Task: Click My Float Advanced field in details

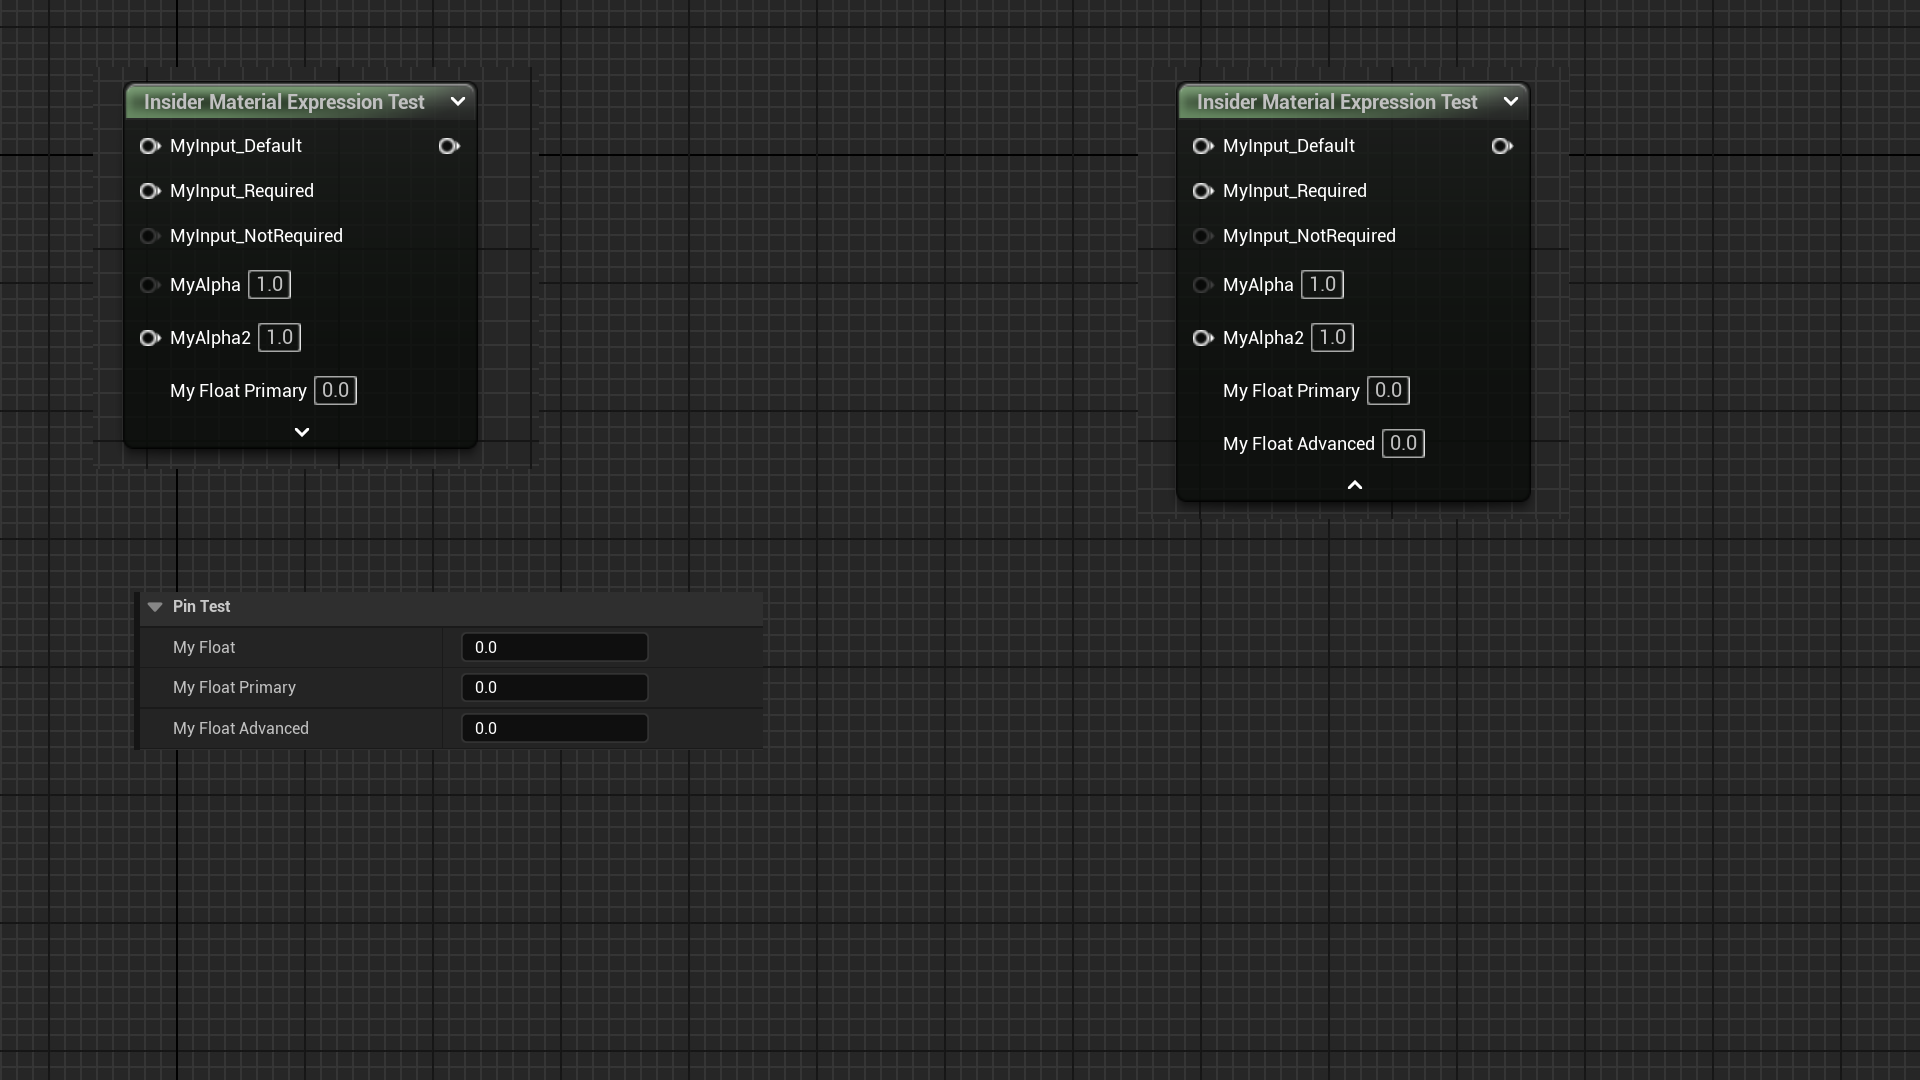Action: (x=554, y=728)
